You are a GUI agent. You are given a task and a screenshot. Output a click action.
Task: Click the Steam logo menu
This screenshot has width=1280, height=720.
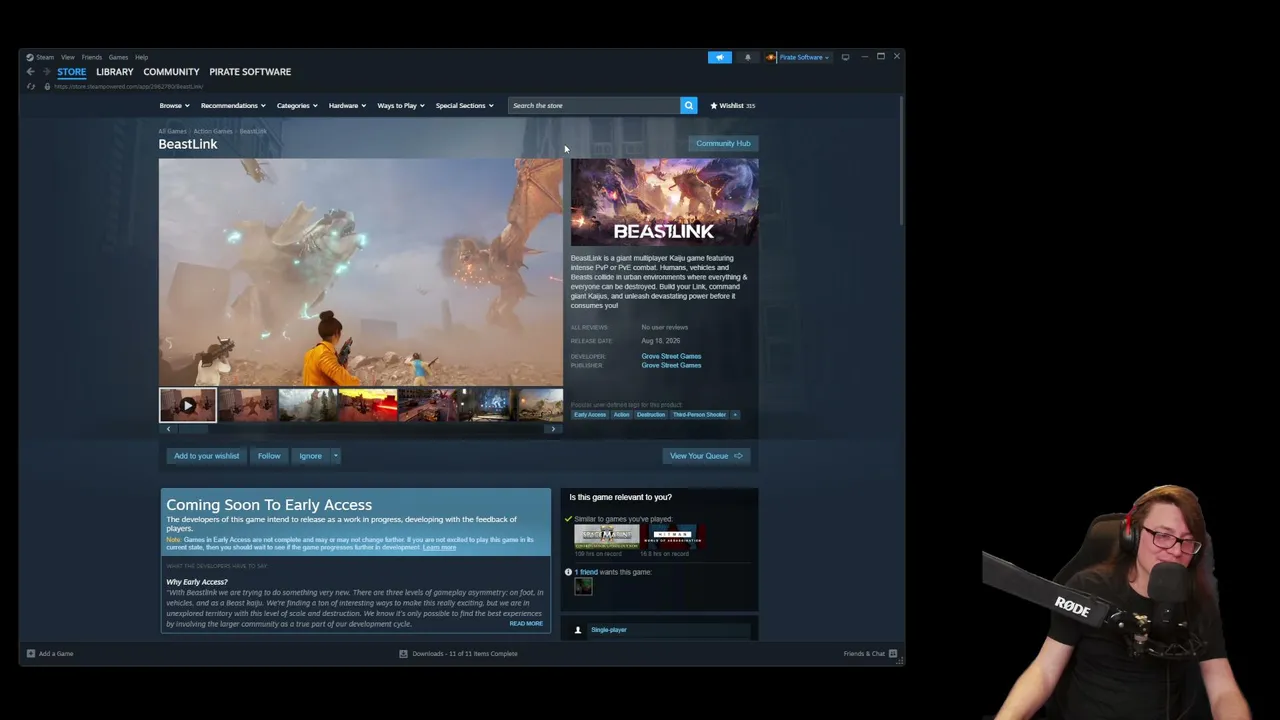pyautogui.click(x=40, y=57)
